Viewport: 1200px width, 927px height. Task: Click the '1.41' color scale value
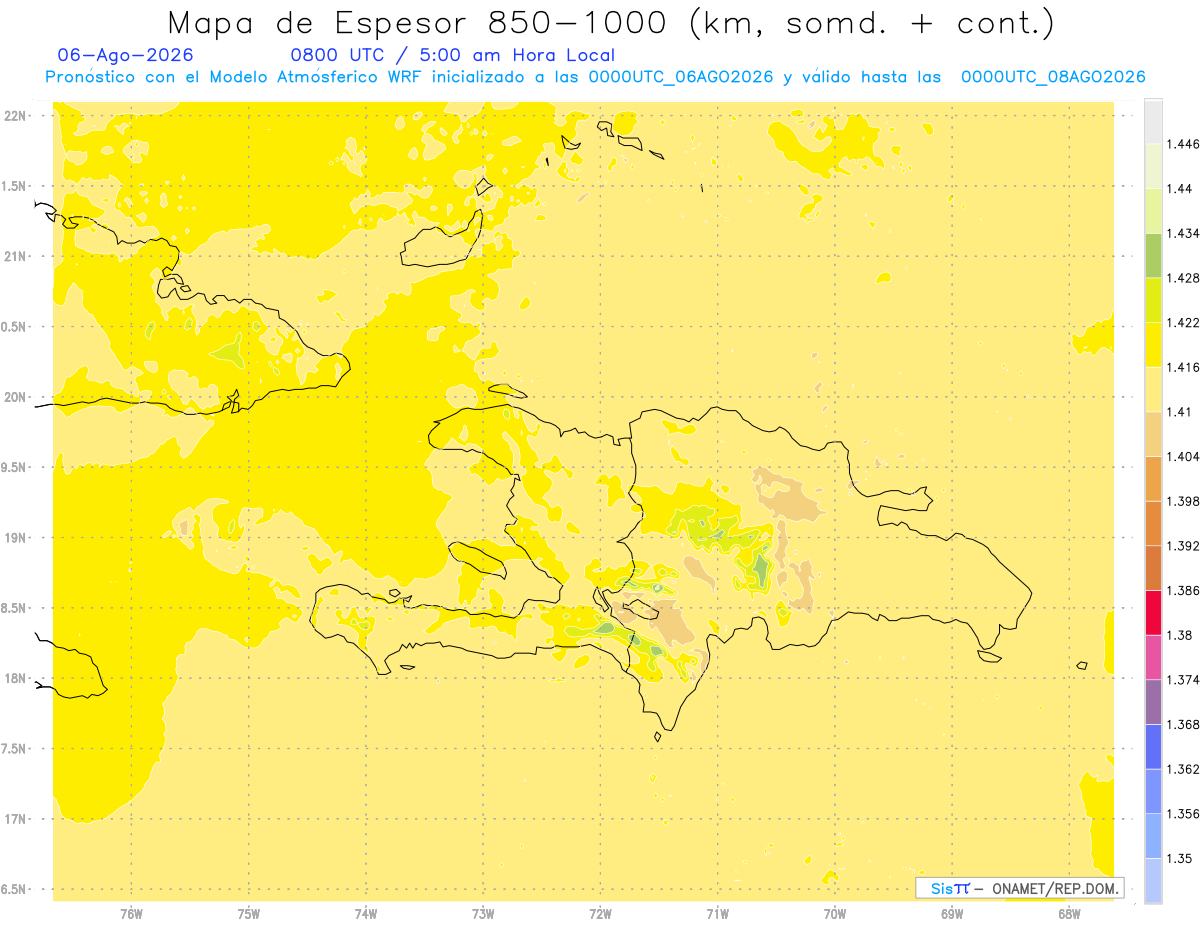tap(1179, 412)
